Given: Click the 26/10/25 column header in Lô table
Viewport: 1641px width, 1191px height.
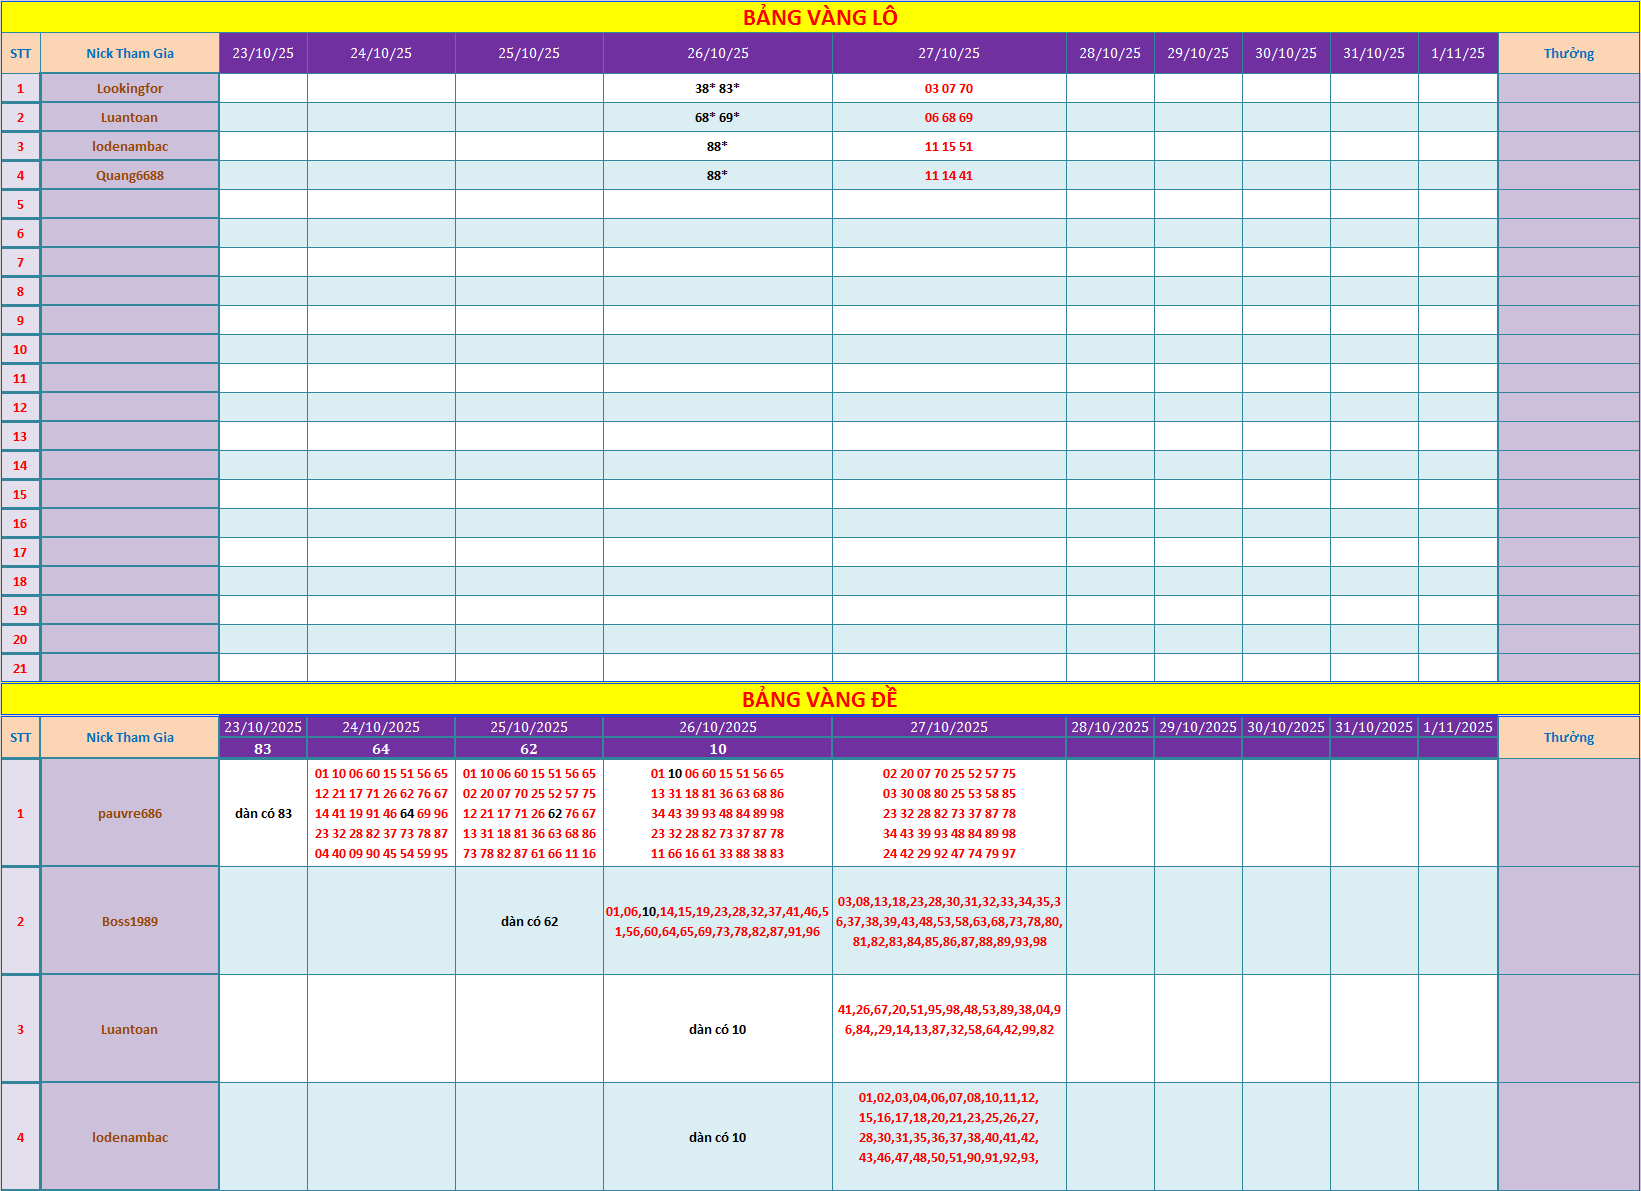Looking at the screenshot, I should (717, 53).
